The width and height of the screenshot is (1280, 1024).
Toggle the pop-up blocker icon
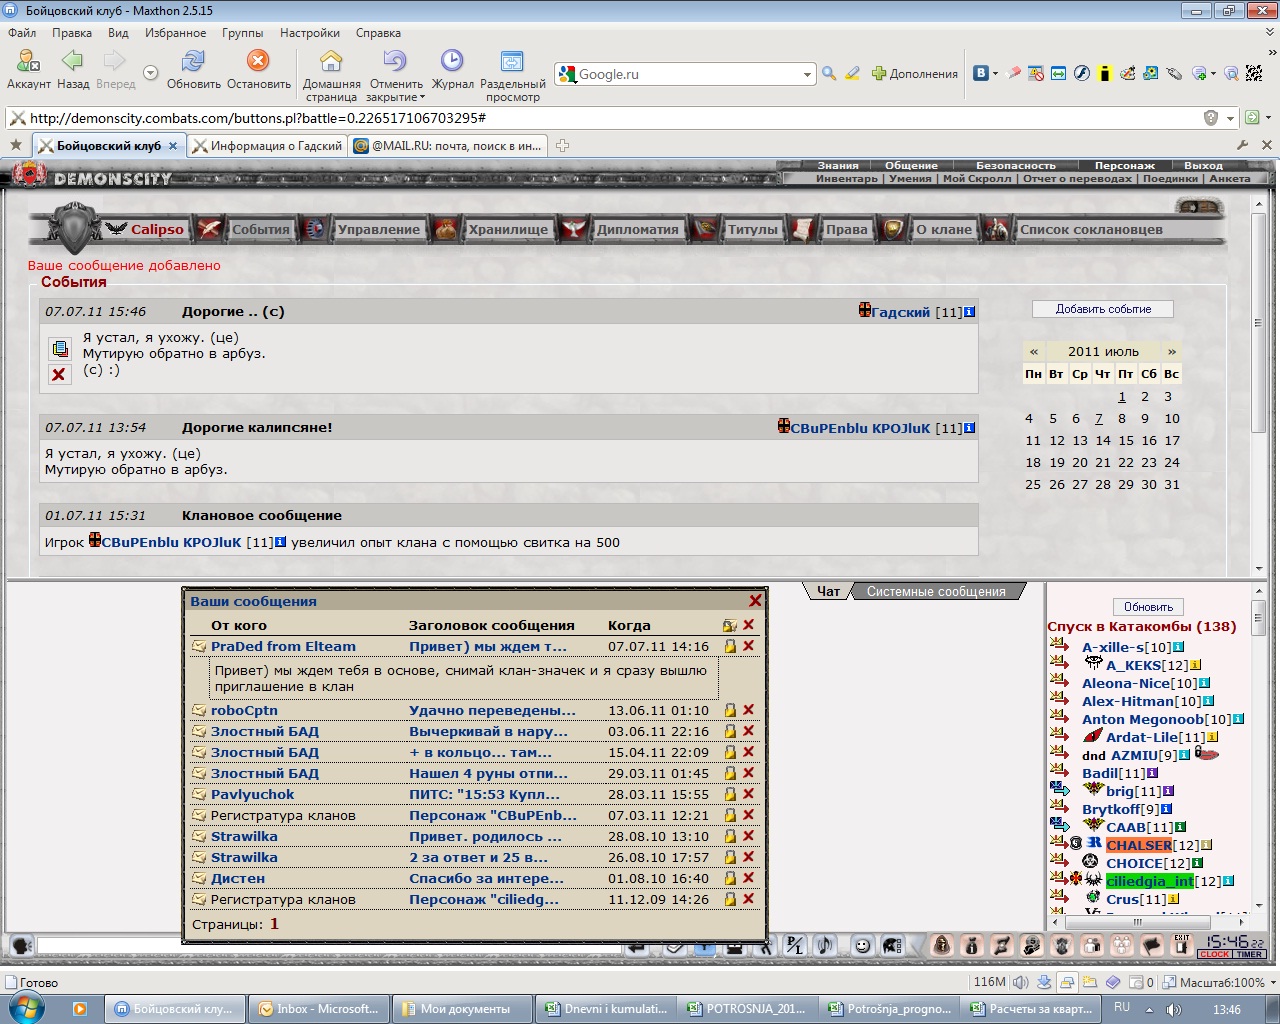click(x=1036, y=74)
